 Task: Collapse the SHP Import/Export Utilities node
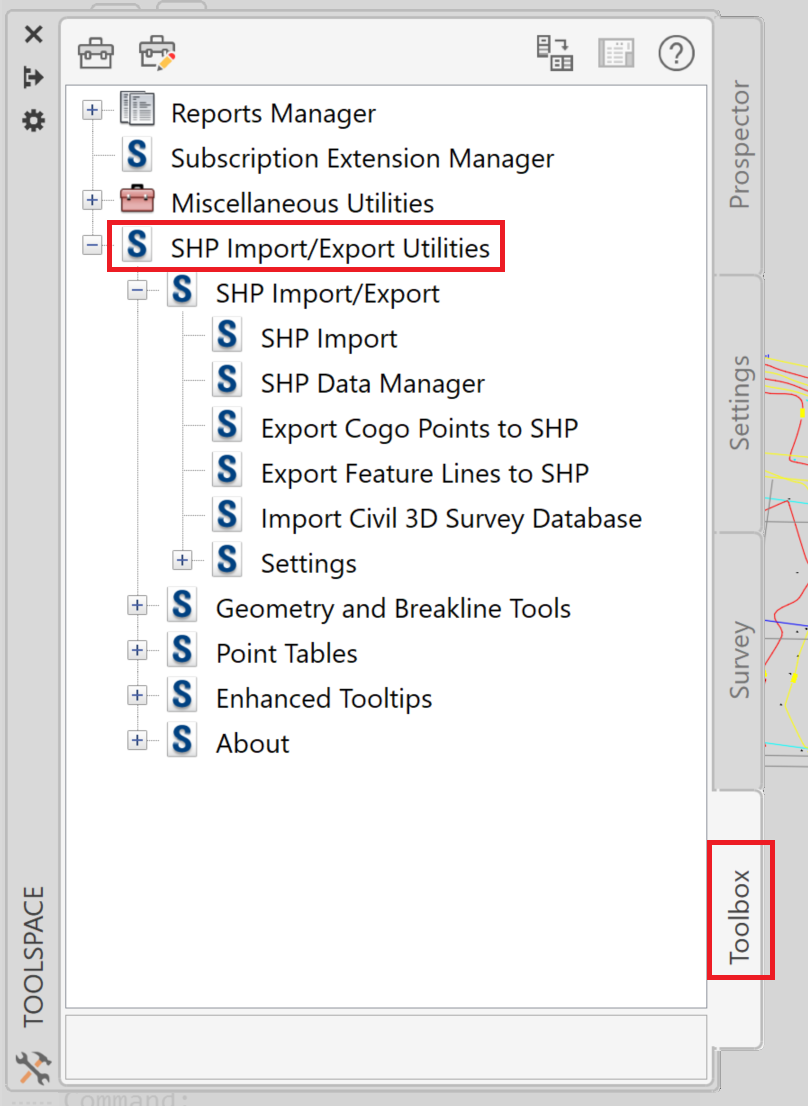tap(92, 245)
